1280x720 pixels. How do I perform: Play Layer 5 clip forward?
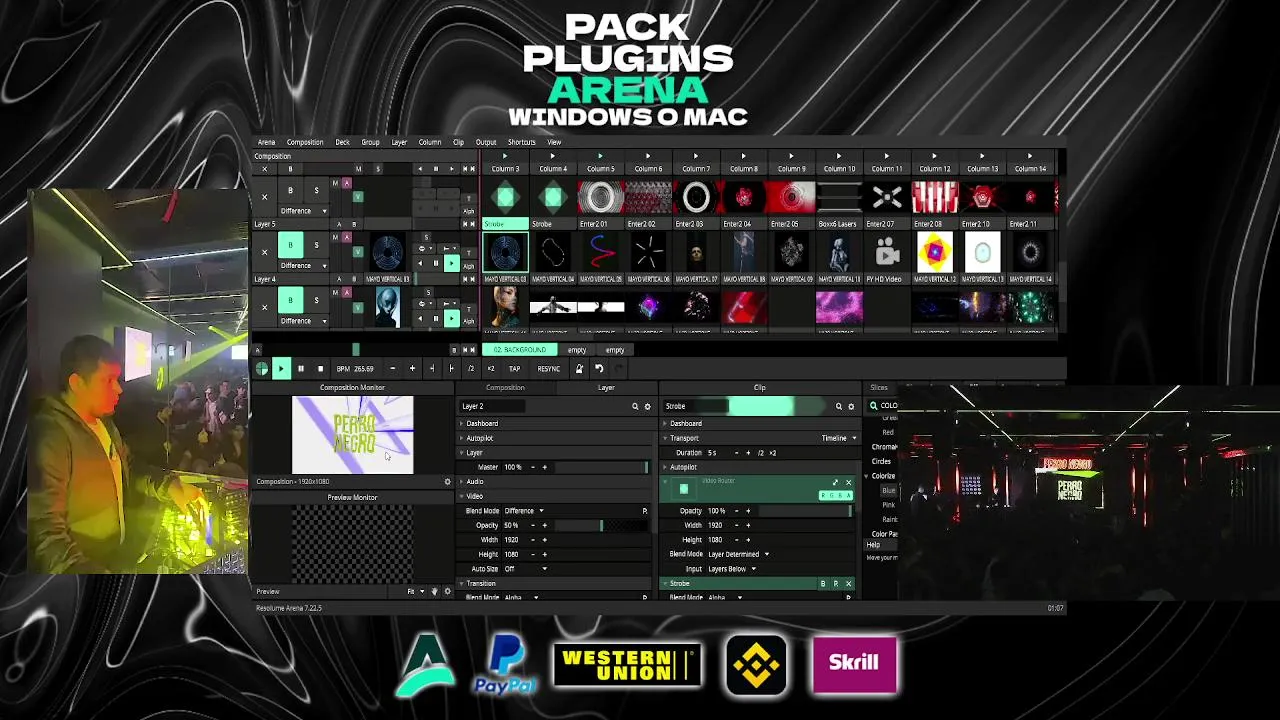[x=451, y=263]
